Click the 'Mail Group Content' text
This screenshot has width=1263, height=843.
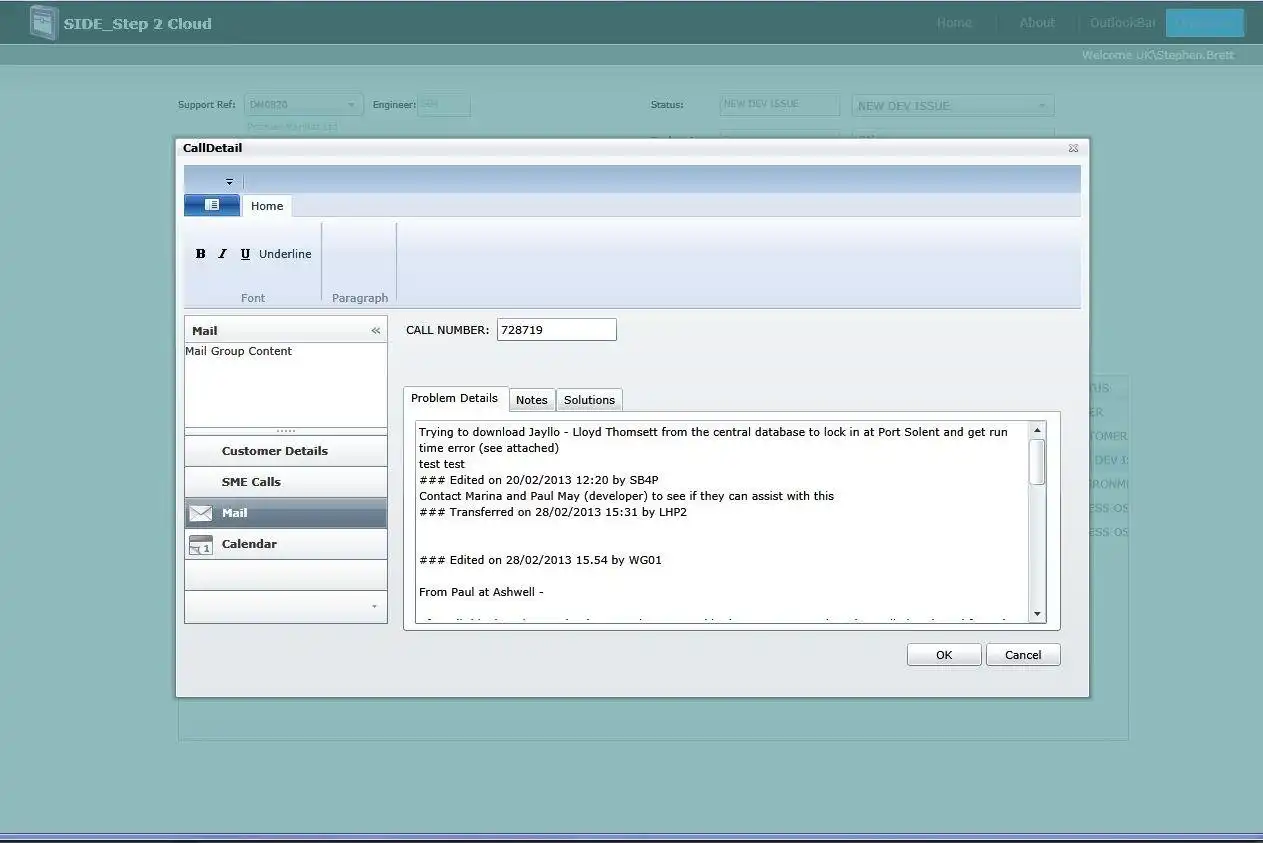pyautogui.click(x=239, y=351)
